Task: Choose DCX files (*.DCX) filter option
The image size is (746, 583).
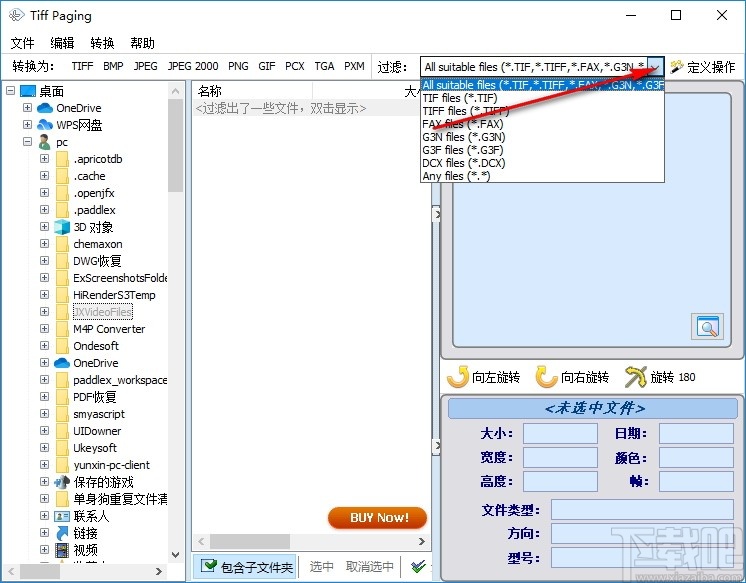Action: click(542, 163)
